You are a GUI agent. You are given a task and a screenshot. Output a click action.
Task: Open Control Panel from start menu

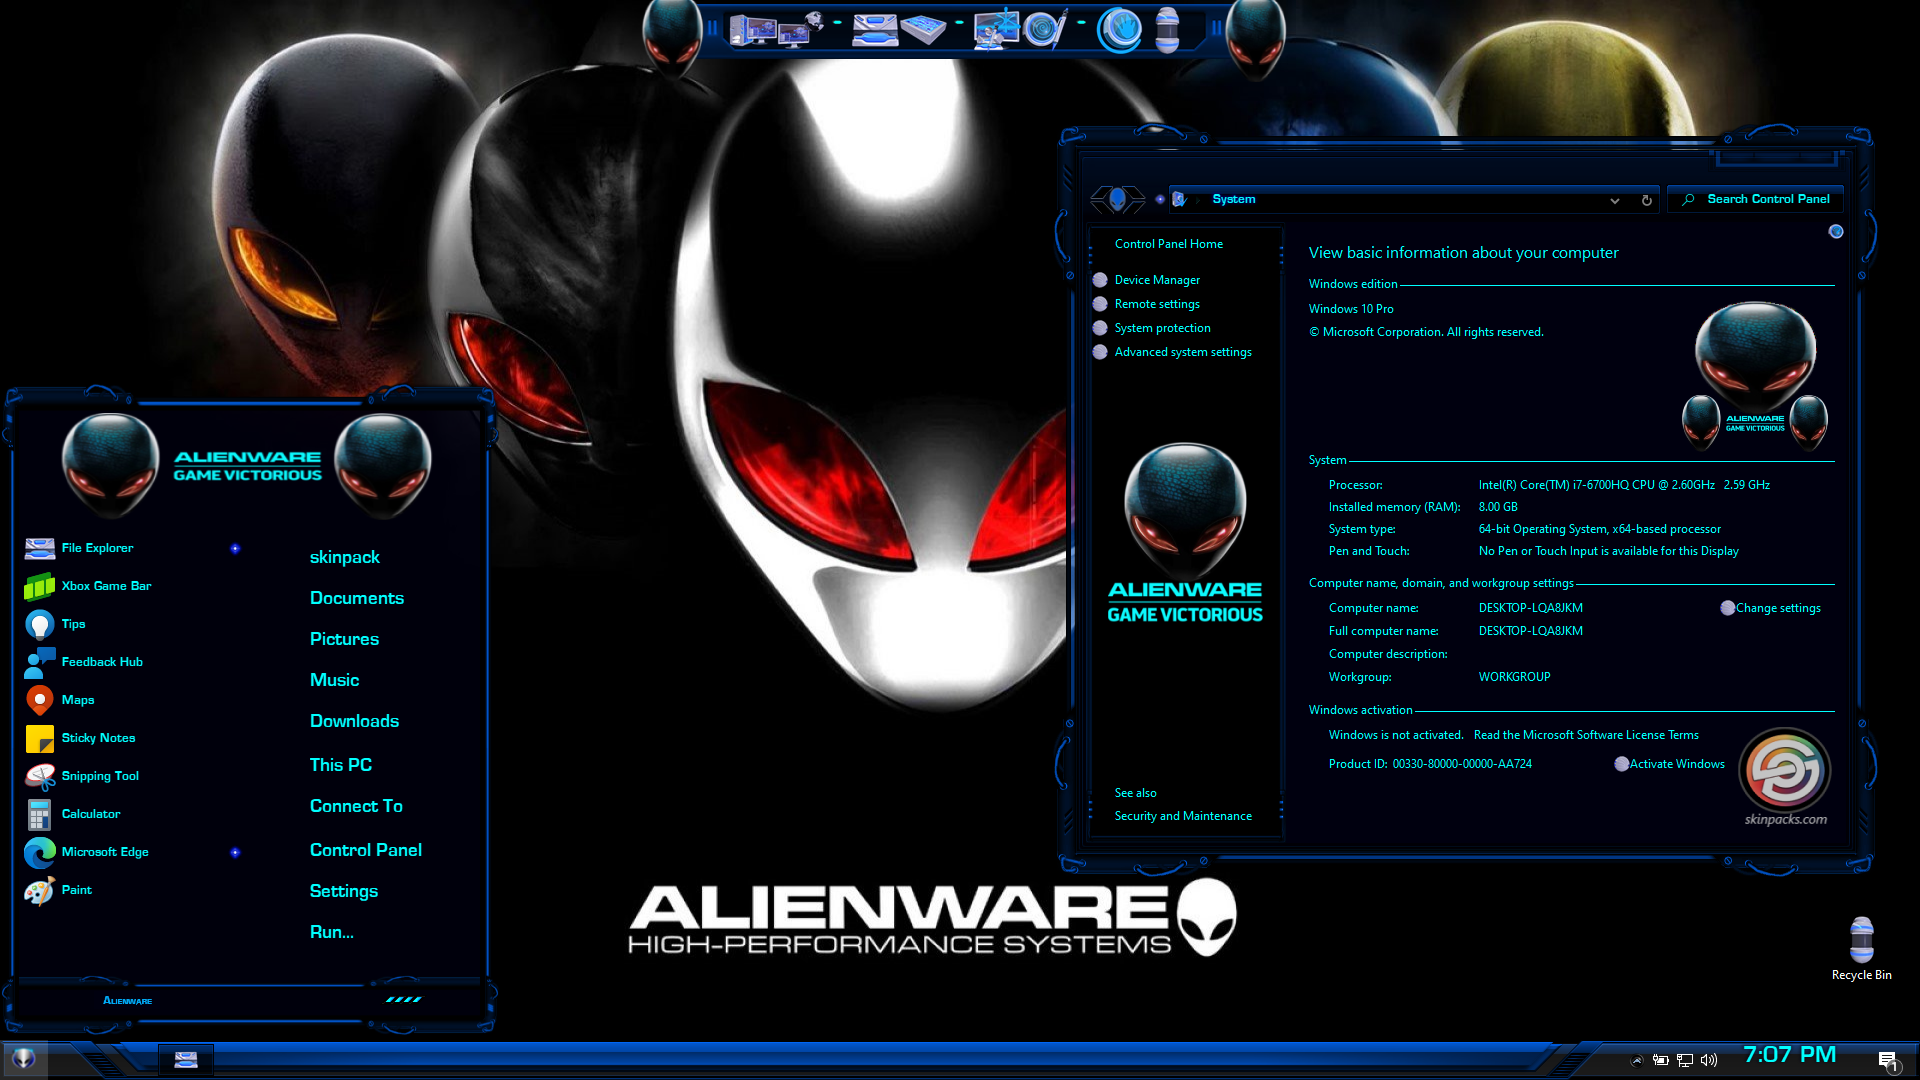(365, 850)
